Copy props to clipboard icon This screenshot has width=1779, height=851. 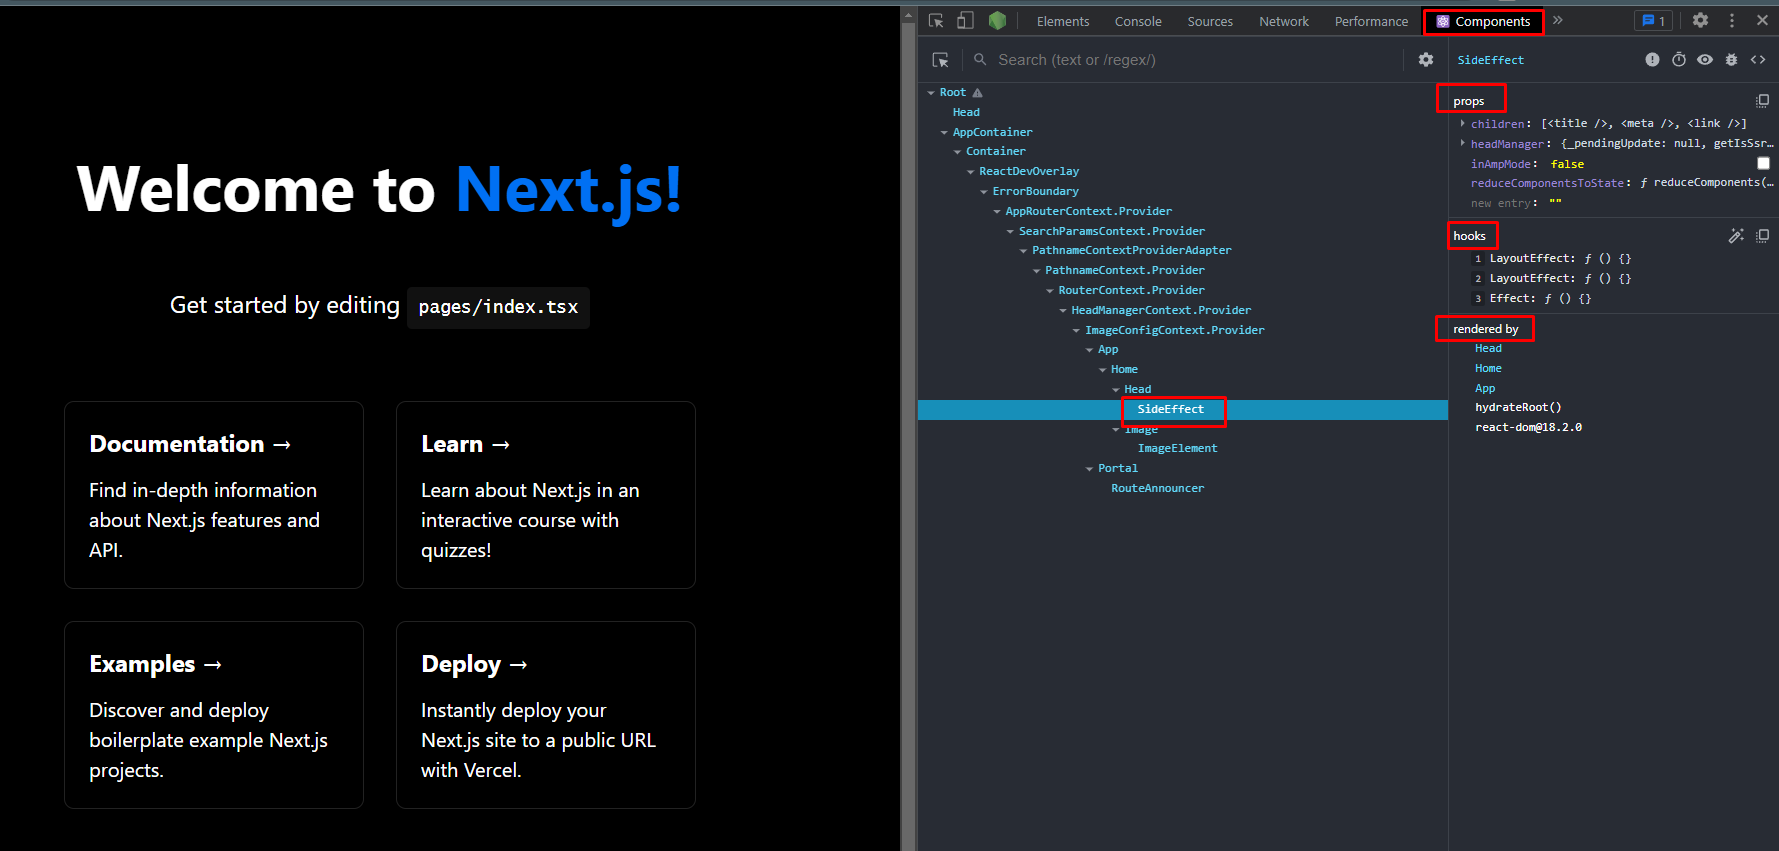(x=1762, y=101)
